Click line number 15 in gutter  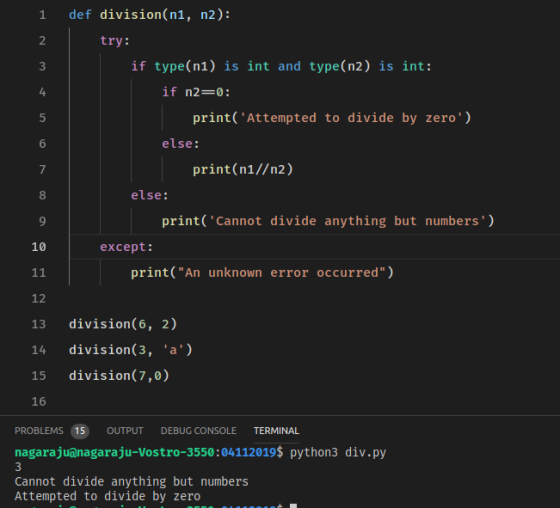tap(39, 376)
